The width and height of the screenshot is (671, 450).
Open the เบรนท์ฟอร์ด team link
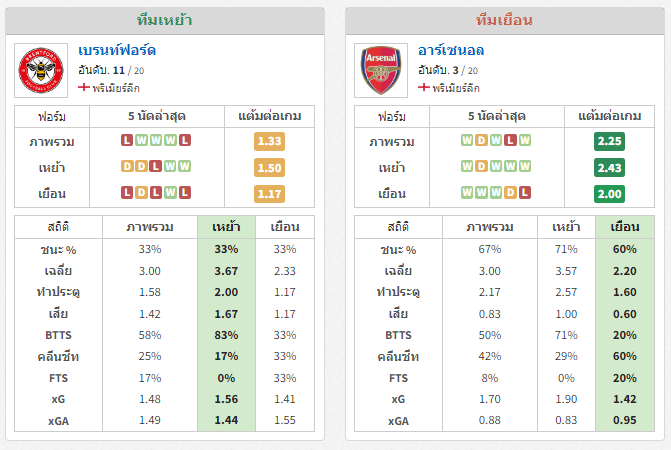(117, 50)
